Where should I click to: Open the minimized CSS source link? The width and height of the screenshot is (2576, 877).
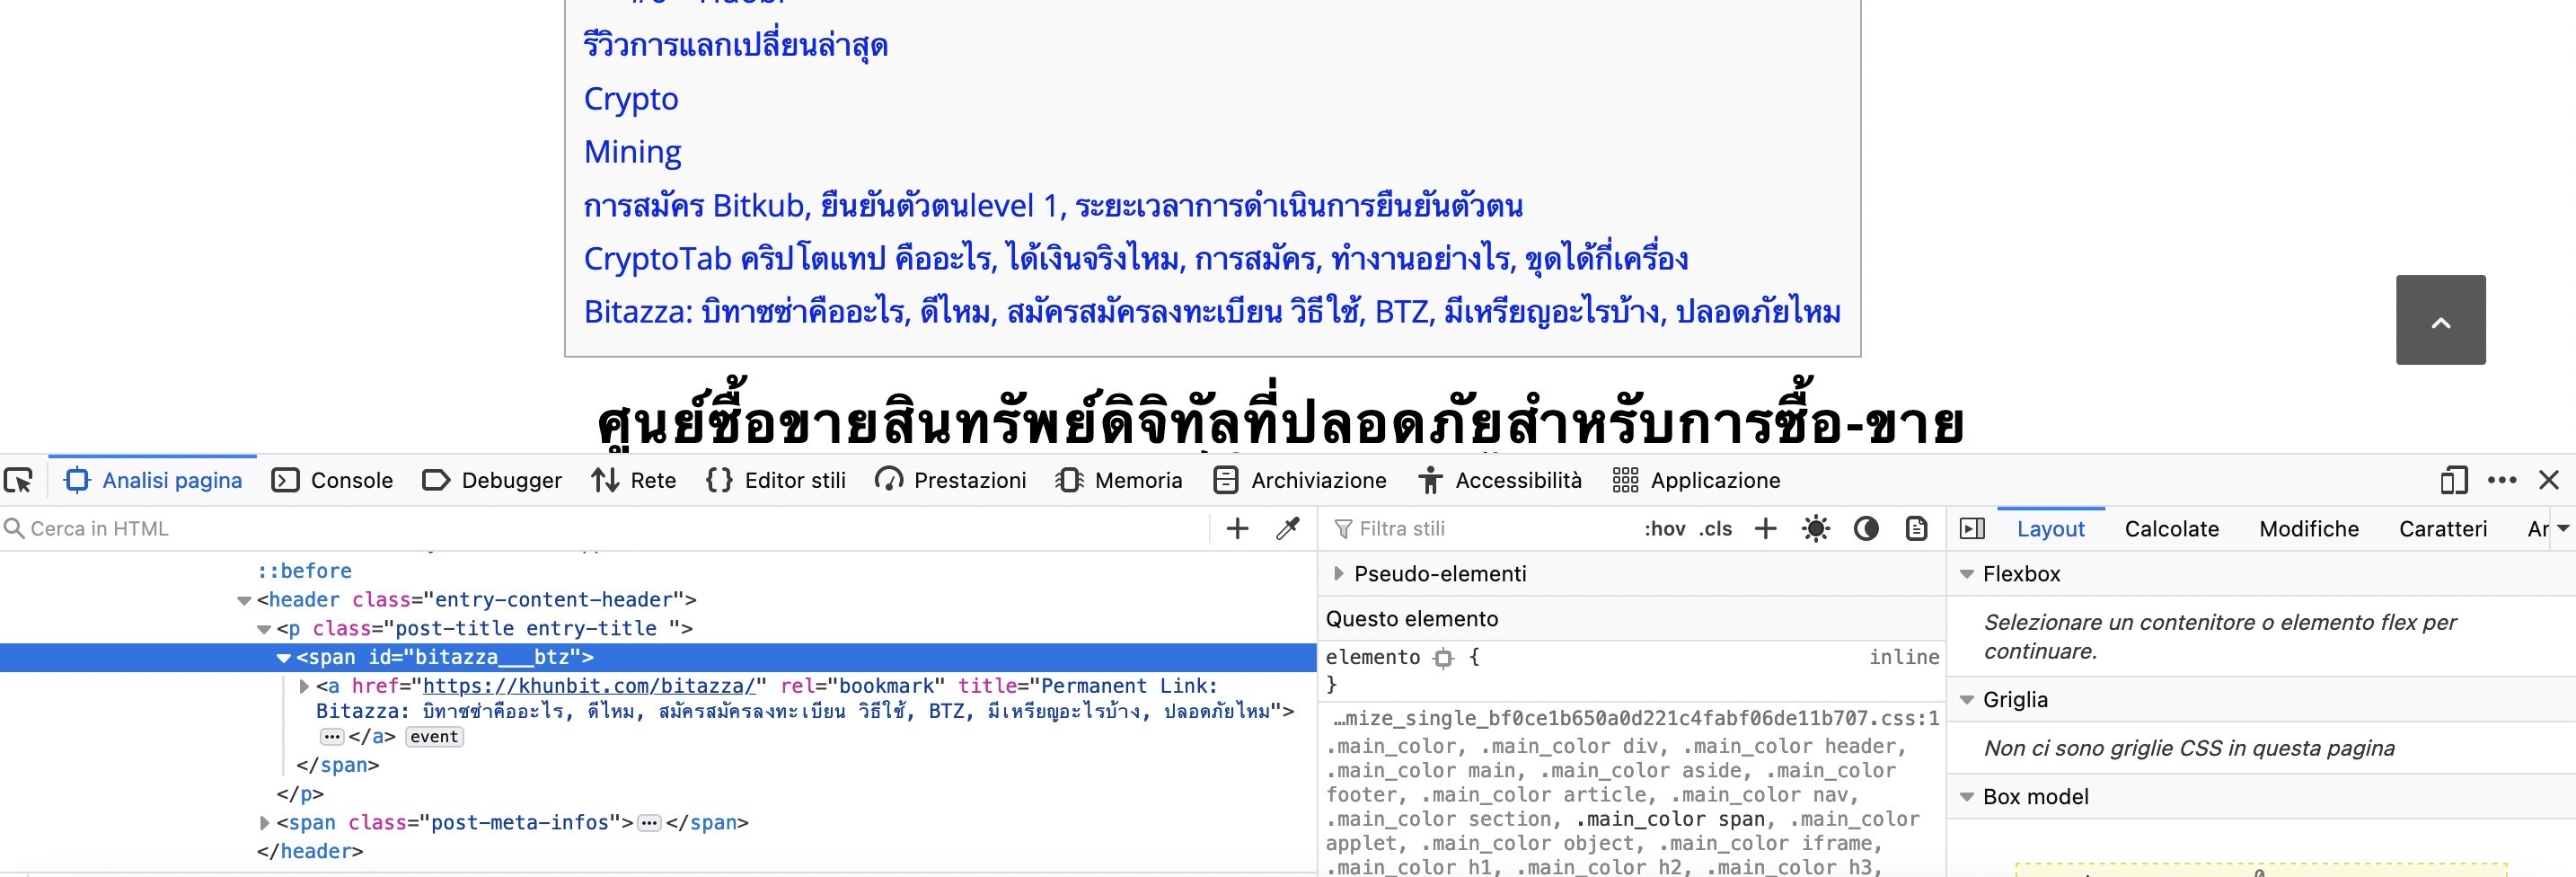[x=1636, y=718]
